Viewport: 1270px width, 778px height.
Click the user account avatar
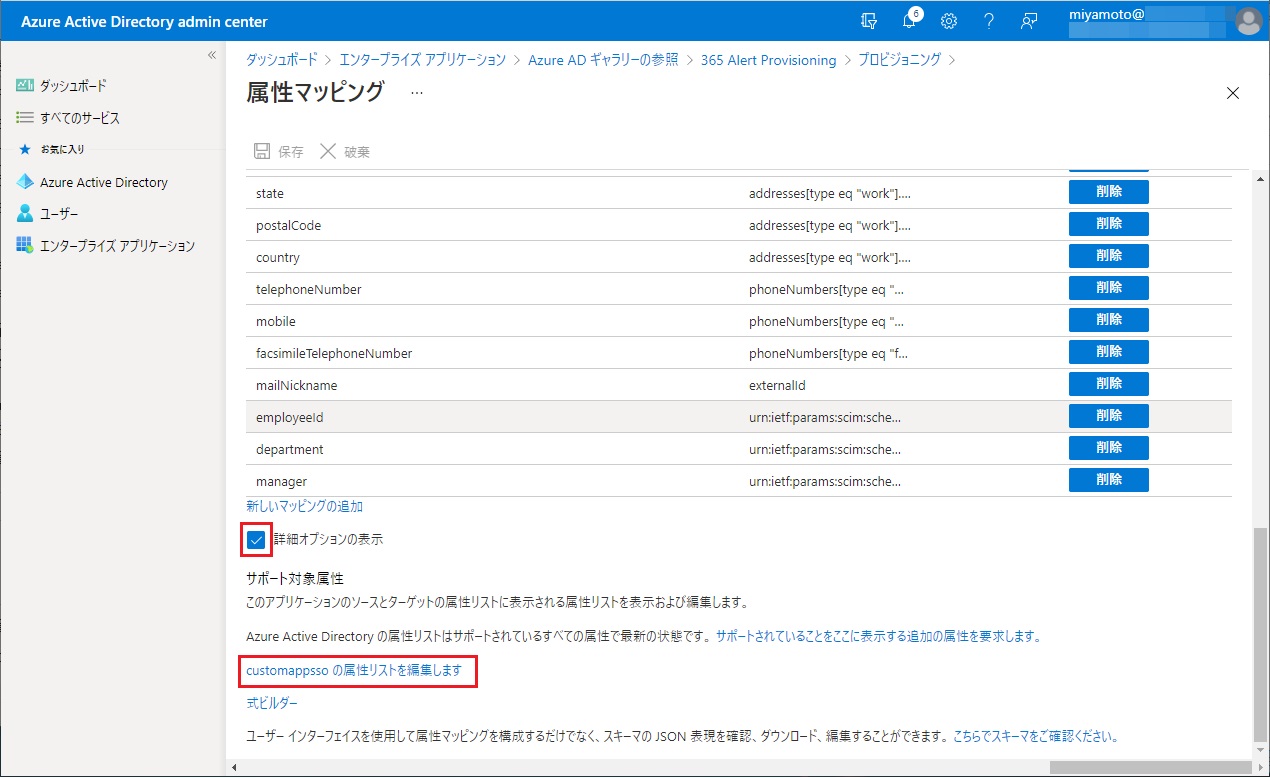coord(1248,21)
